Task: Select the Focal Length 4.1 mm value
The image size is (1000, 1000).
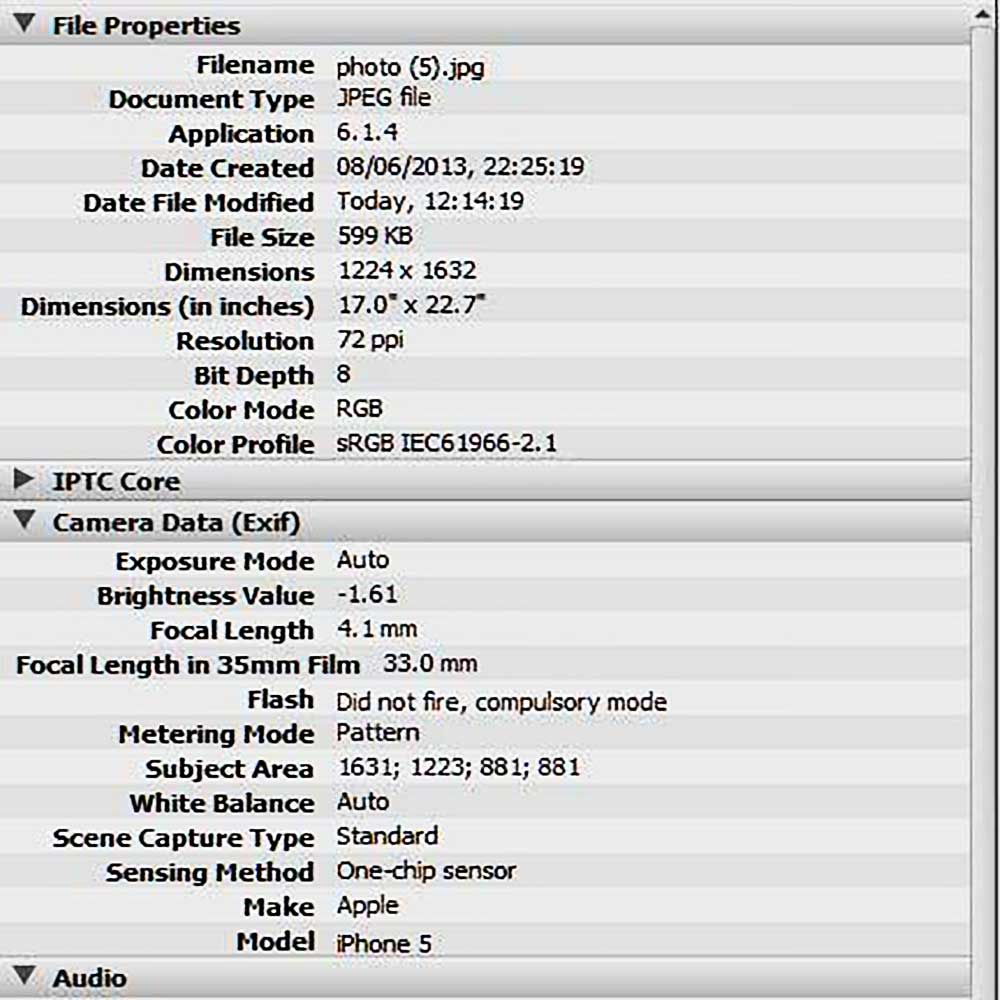Action: point(376,630)
